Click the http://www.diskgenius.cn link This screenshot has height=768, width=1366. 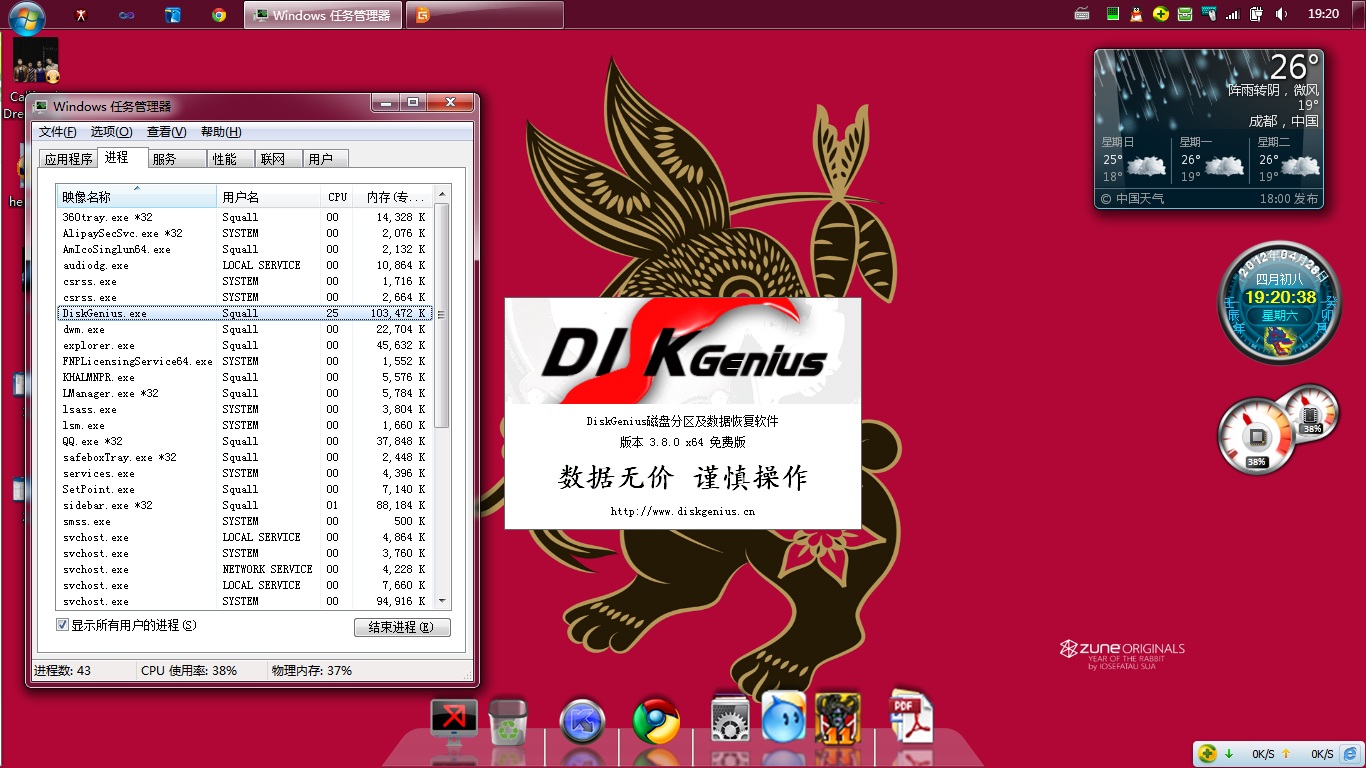[x=682, y=511]
